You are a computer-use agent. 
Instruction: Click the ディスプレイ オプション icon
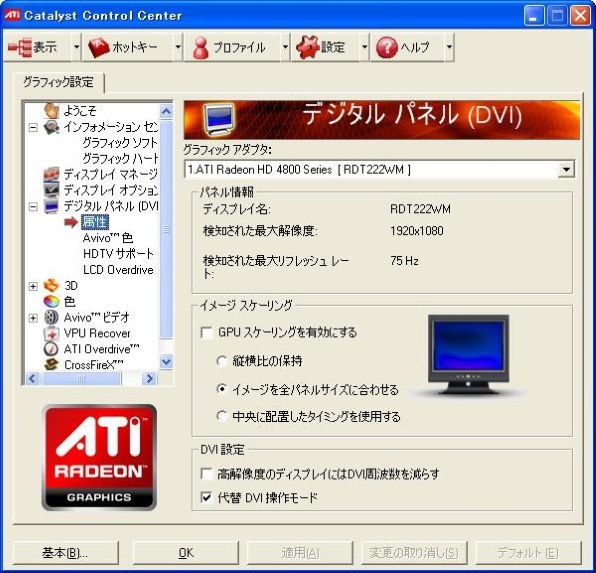pyautogui.click(x=51, y=190)
